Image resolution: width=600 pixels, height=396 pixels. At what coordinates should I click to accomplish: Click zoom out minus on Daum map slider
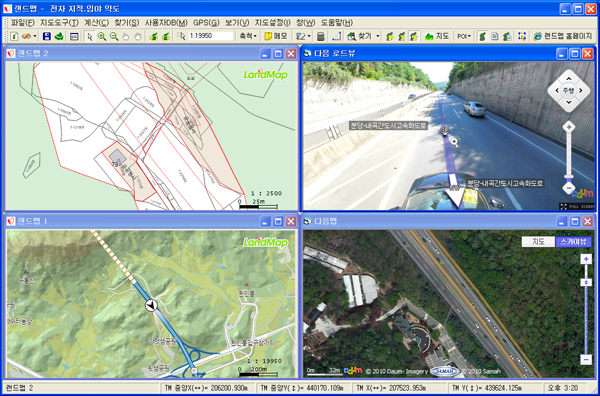pyautogui.click(x=586, y=360)
